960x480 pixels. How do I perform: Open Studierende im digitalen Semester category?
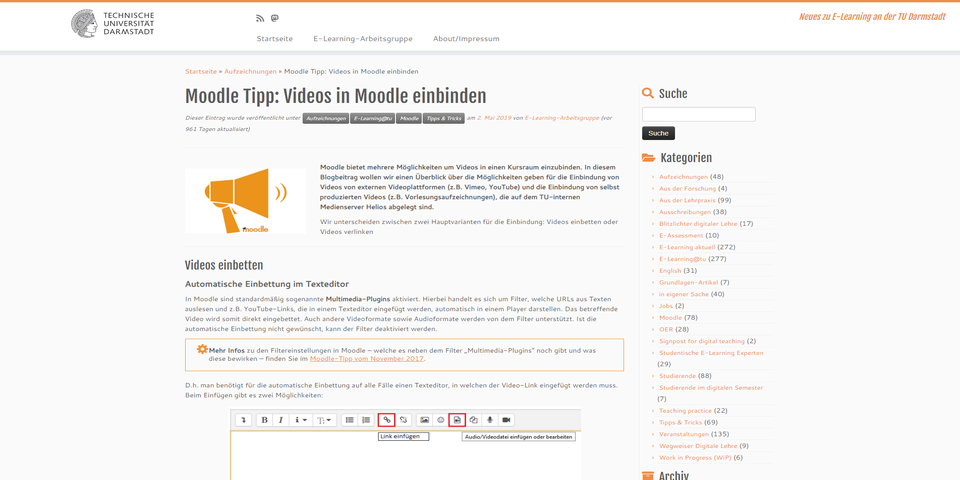pos(711,388)
